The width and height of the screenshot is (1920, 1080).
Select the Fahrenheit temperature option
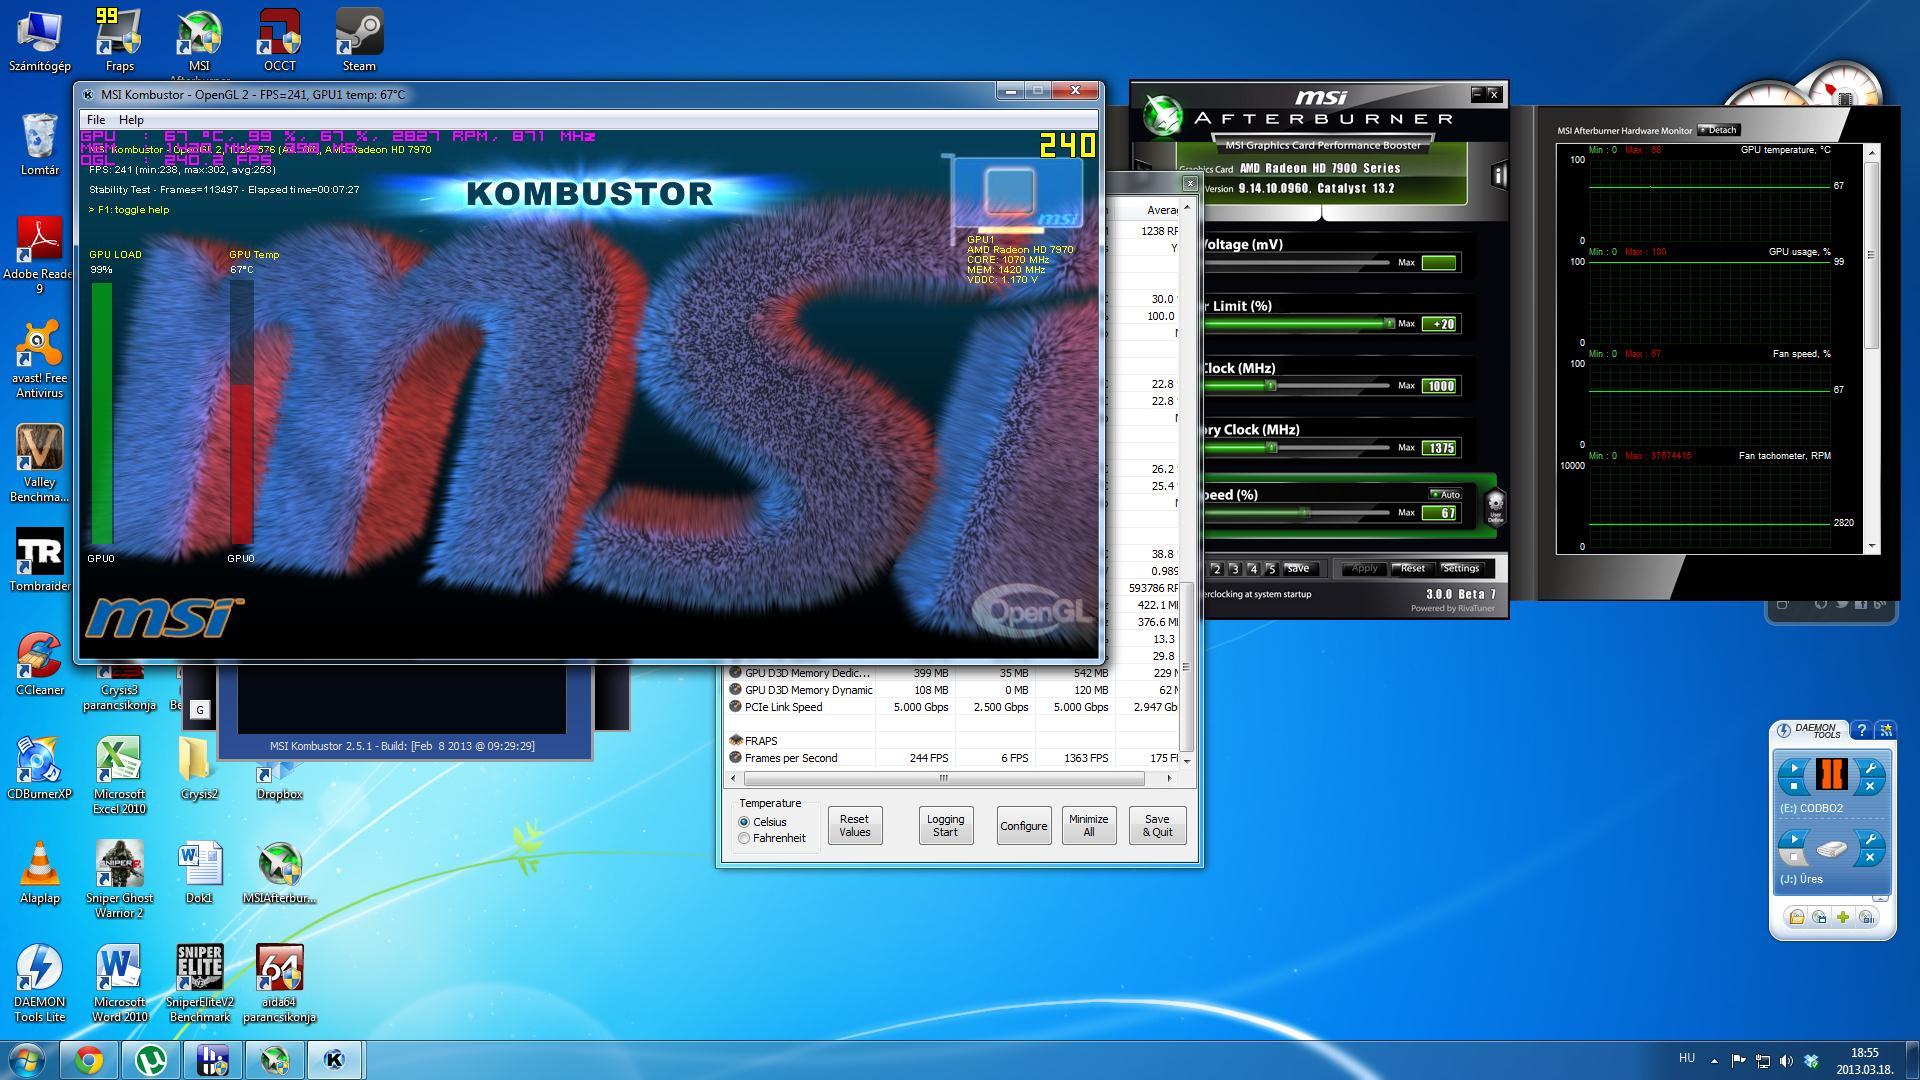(x=744, y=838)
